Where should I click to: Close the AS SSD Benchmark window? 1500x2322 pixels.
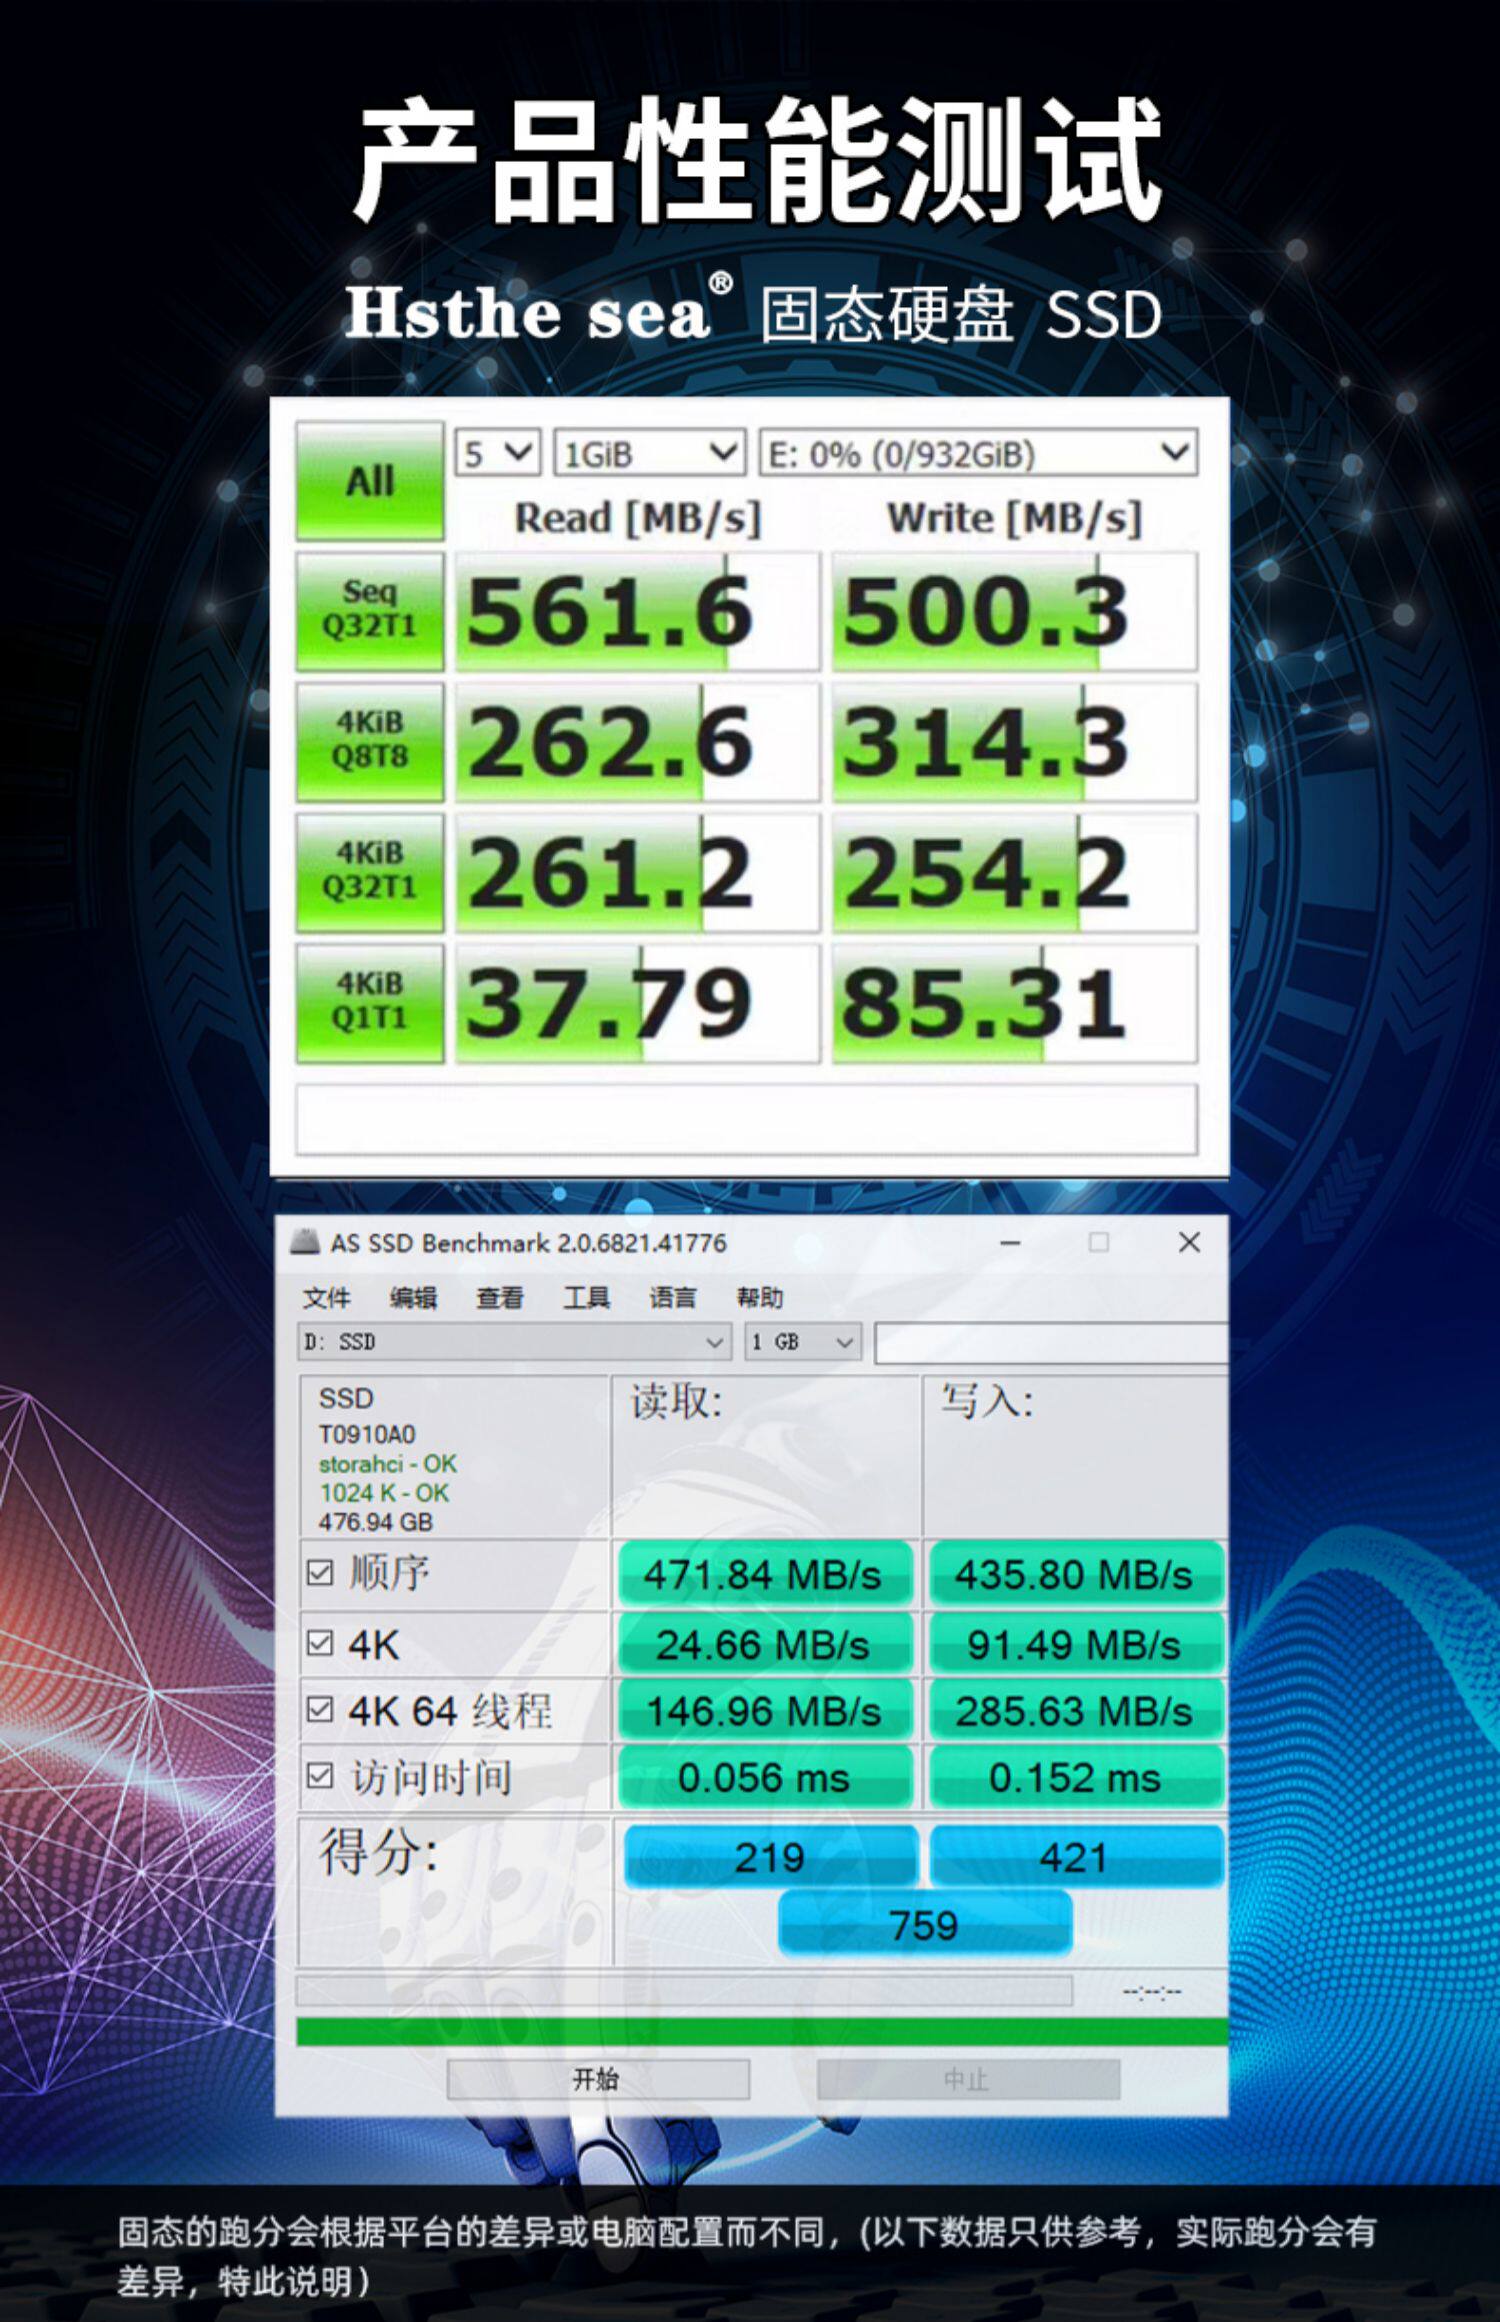1189,1242
